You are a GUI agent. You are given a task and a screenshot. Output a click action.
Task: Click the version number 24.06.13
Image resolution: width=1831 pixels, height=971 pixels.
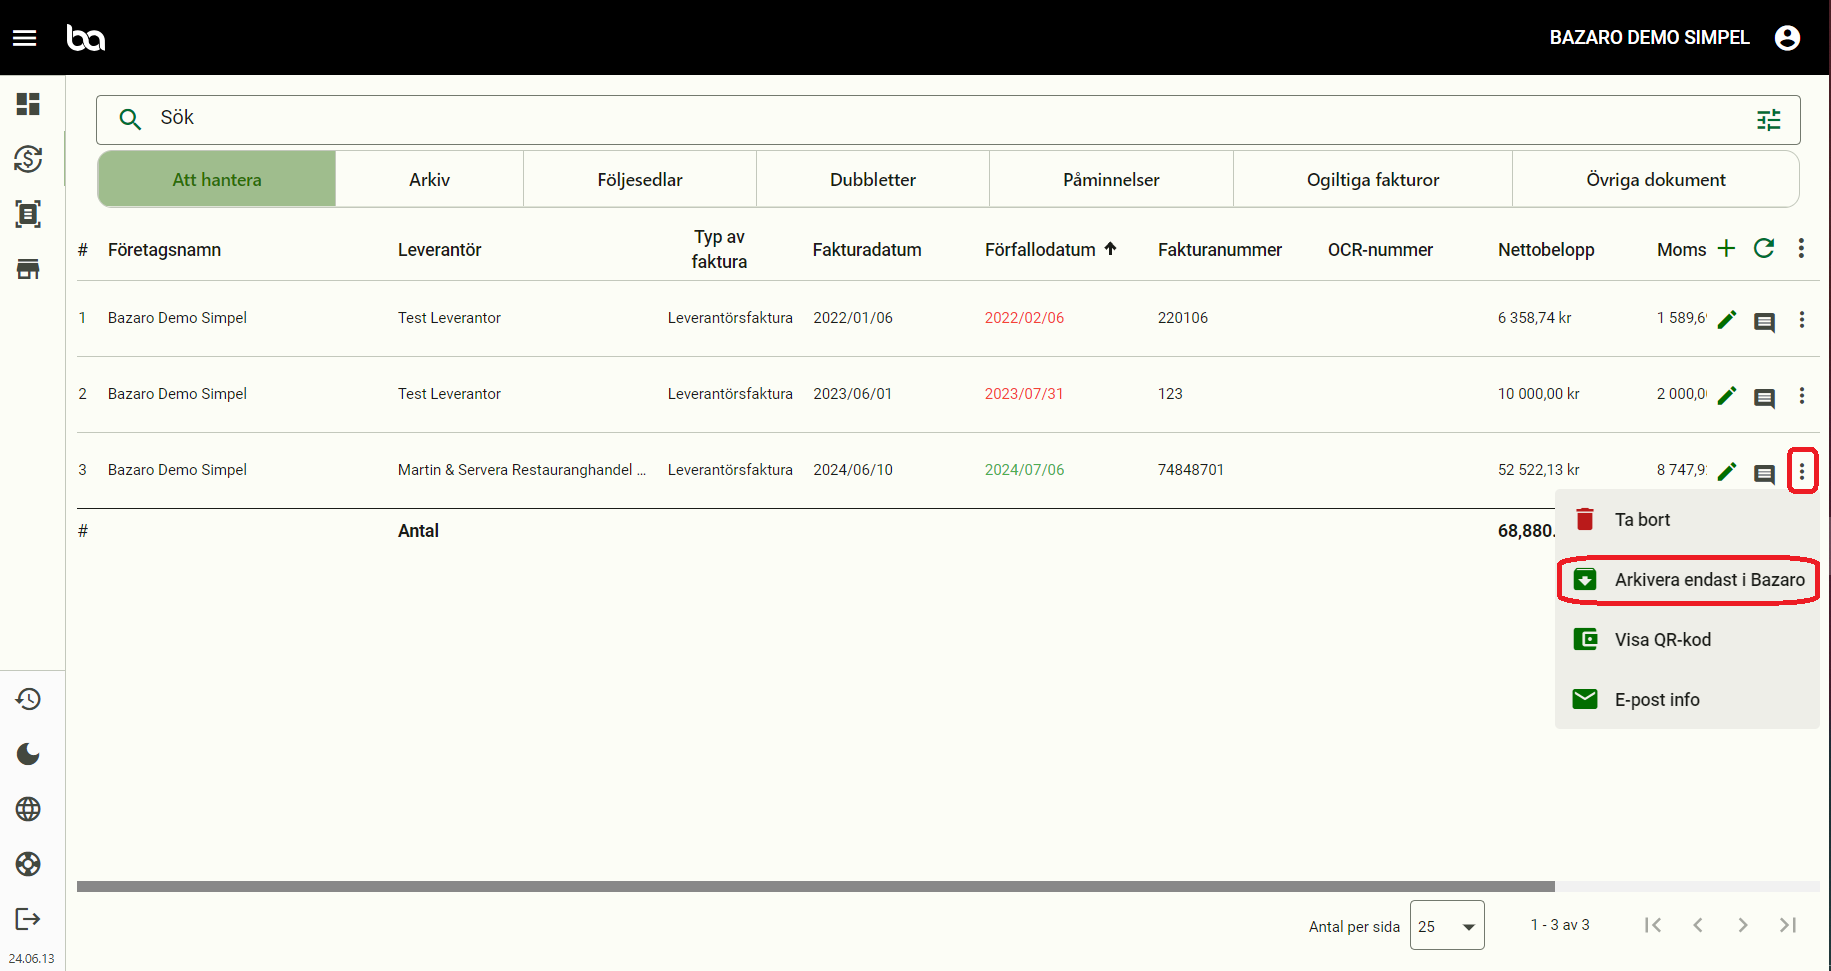pyautogui.click(x=32, y=958)
